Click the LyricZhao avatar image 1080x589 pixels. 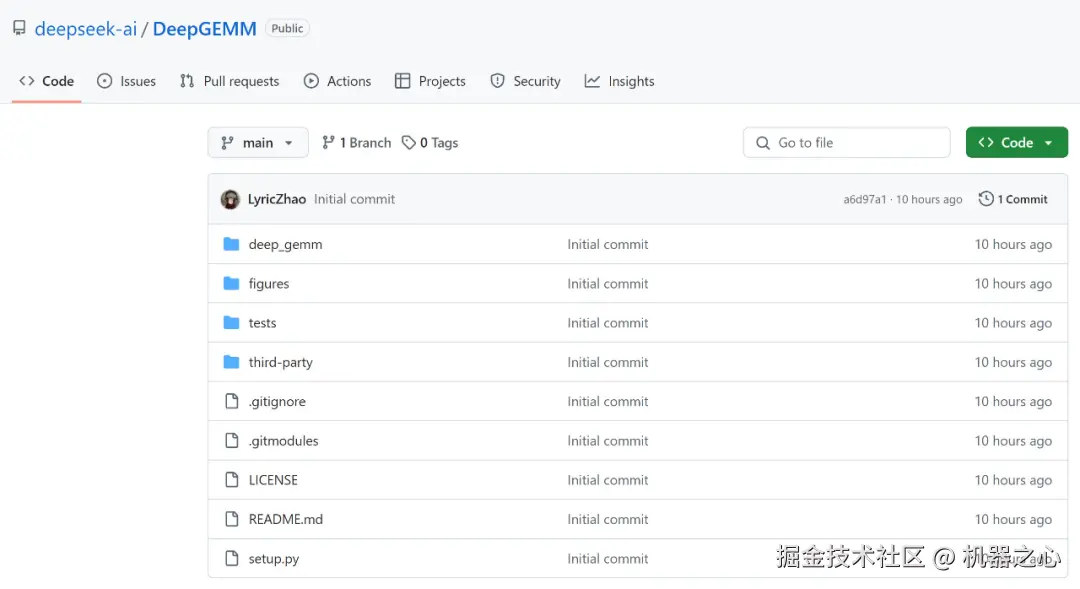point(230,199)
